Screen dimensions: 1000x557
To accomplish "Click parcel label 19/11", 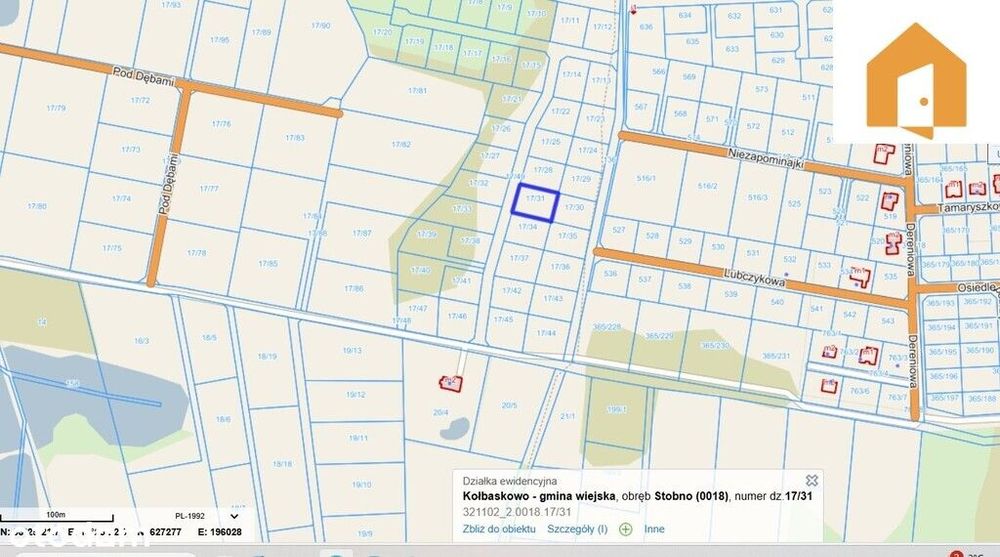I will click(358, 438).
